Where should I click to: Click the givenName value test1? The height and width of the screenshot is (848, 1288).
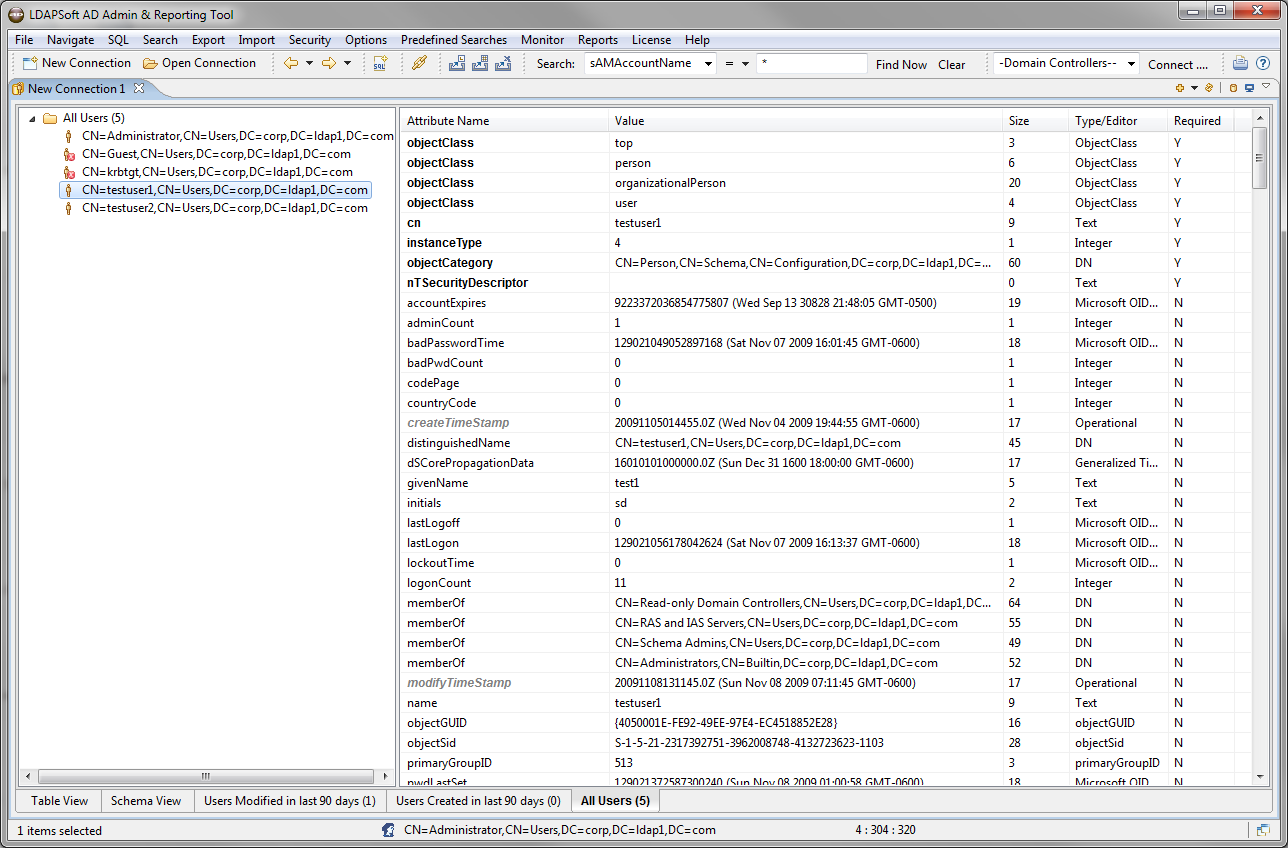click(627, 483)
